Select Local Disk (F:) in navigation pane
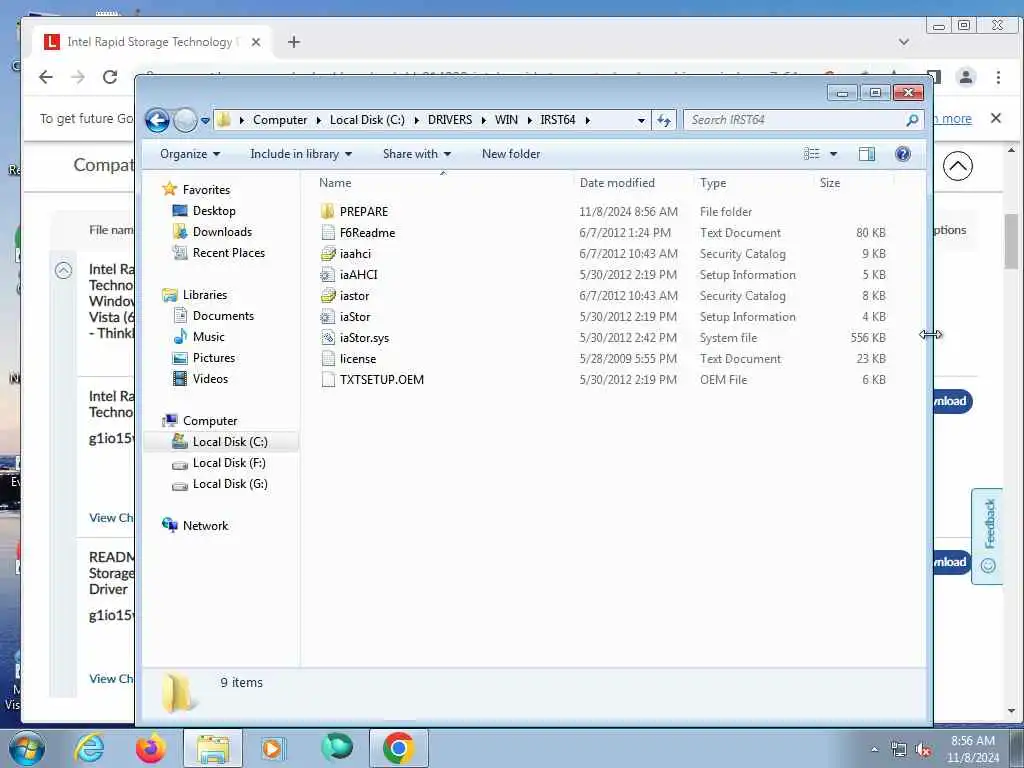 (229, 463)
